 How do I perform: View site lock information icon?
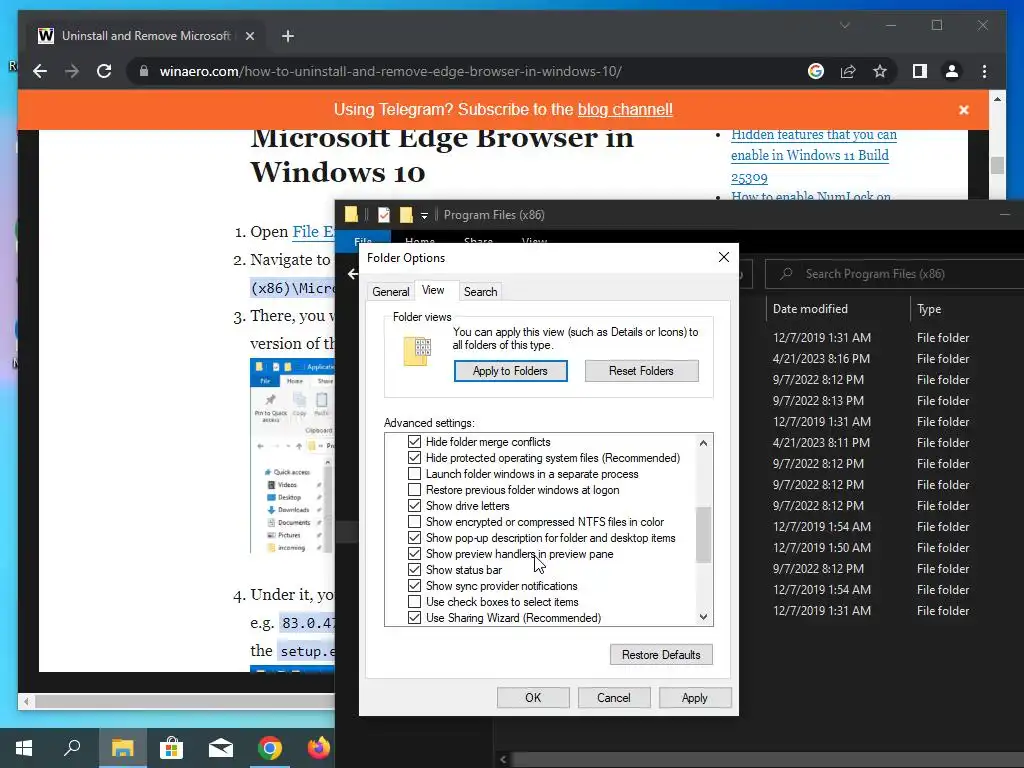pyautogui.click(x=144, y=71)
